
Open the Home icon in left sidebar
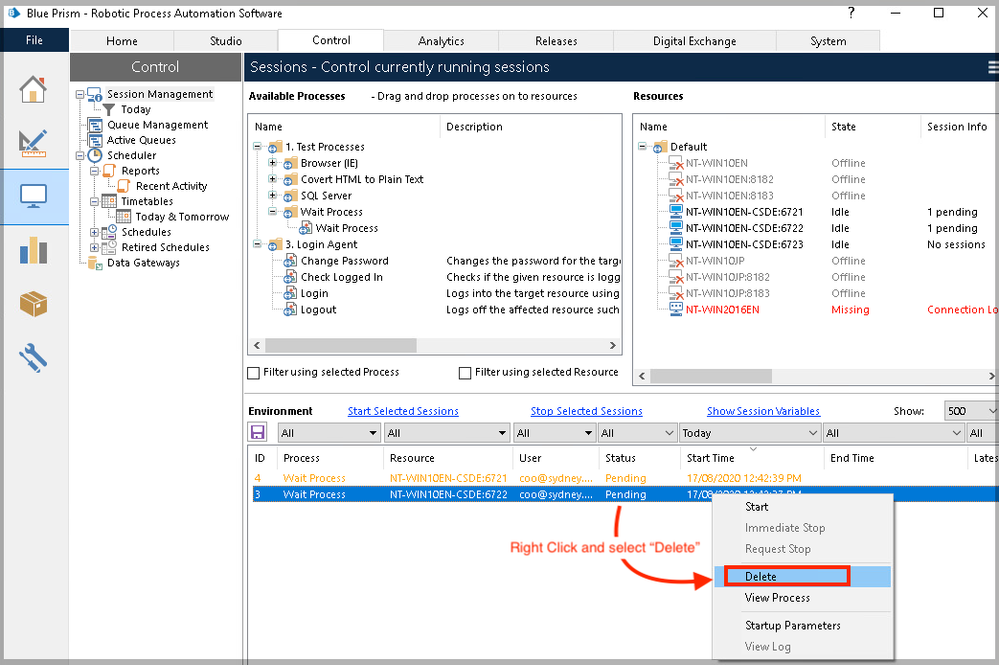coord(34,88)
